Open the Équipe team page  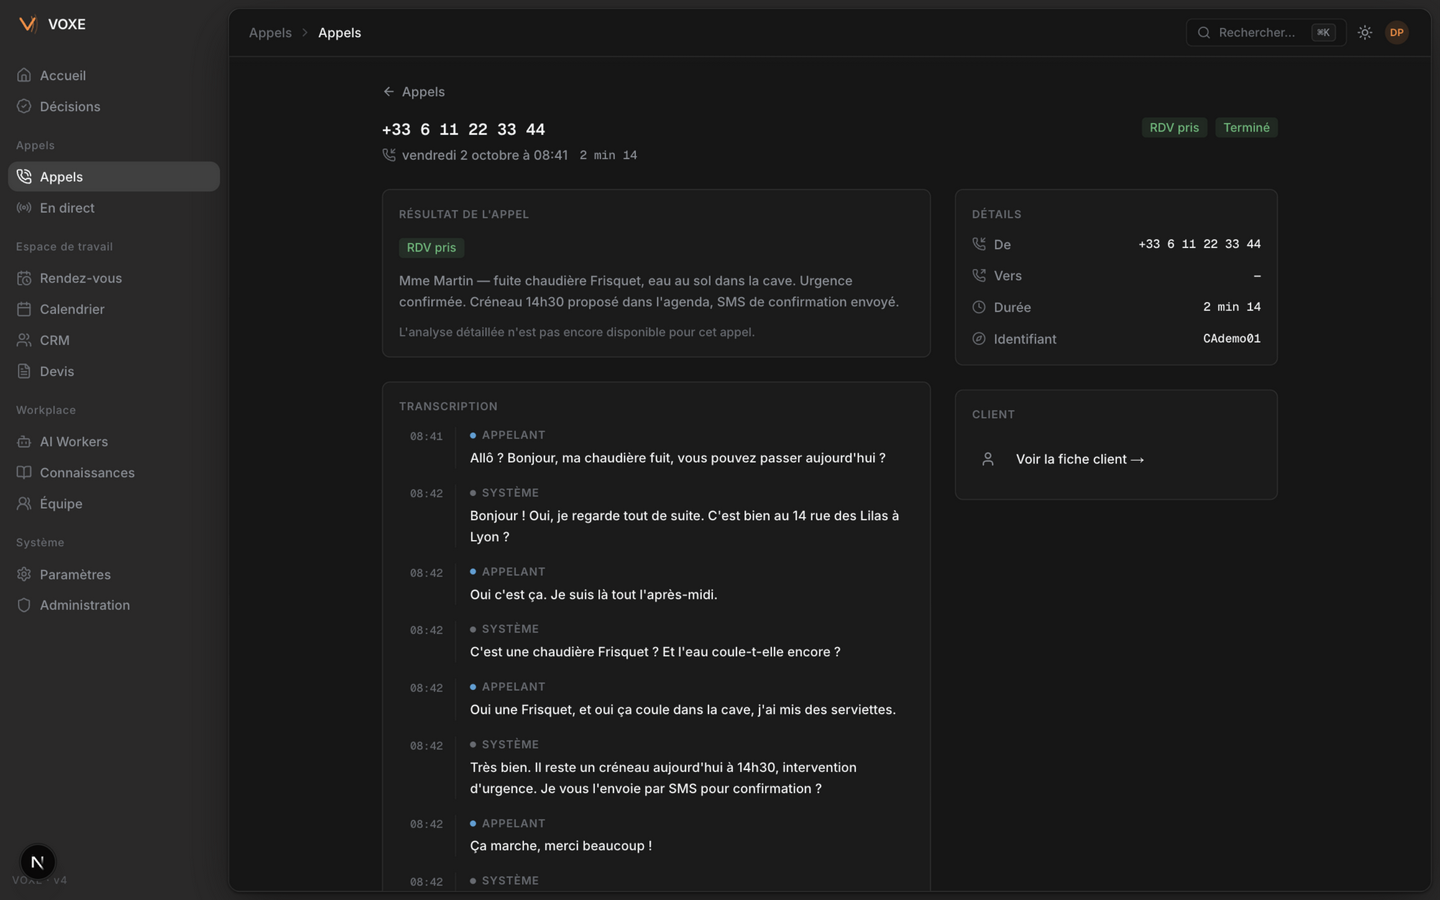[x=113, y=503]
